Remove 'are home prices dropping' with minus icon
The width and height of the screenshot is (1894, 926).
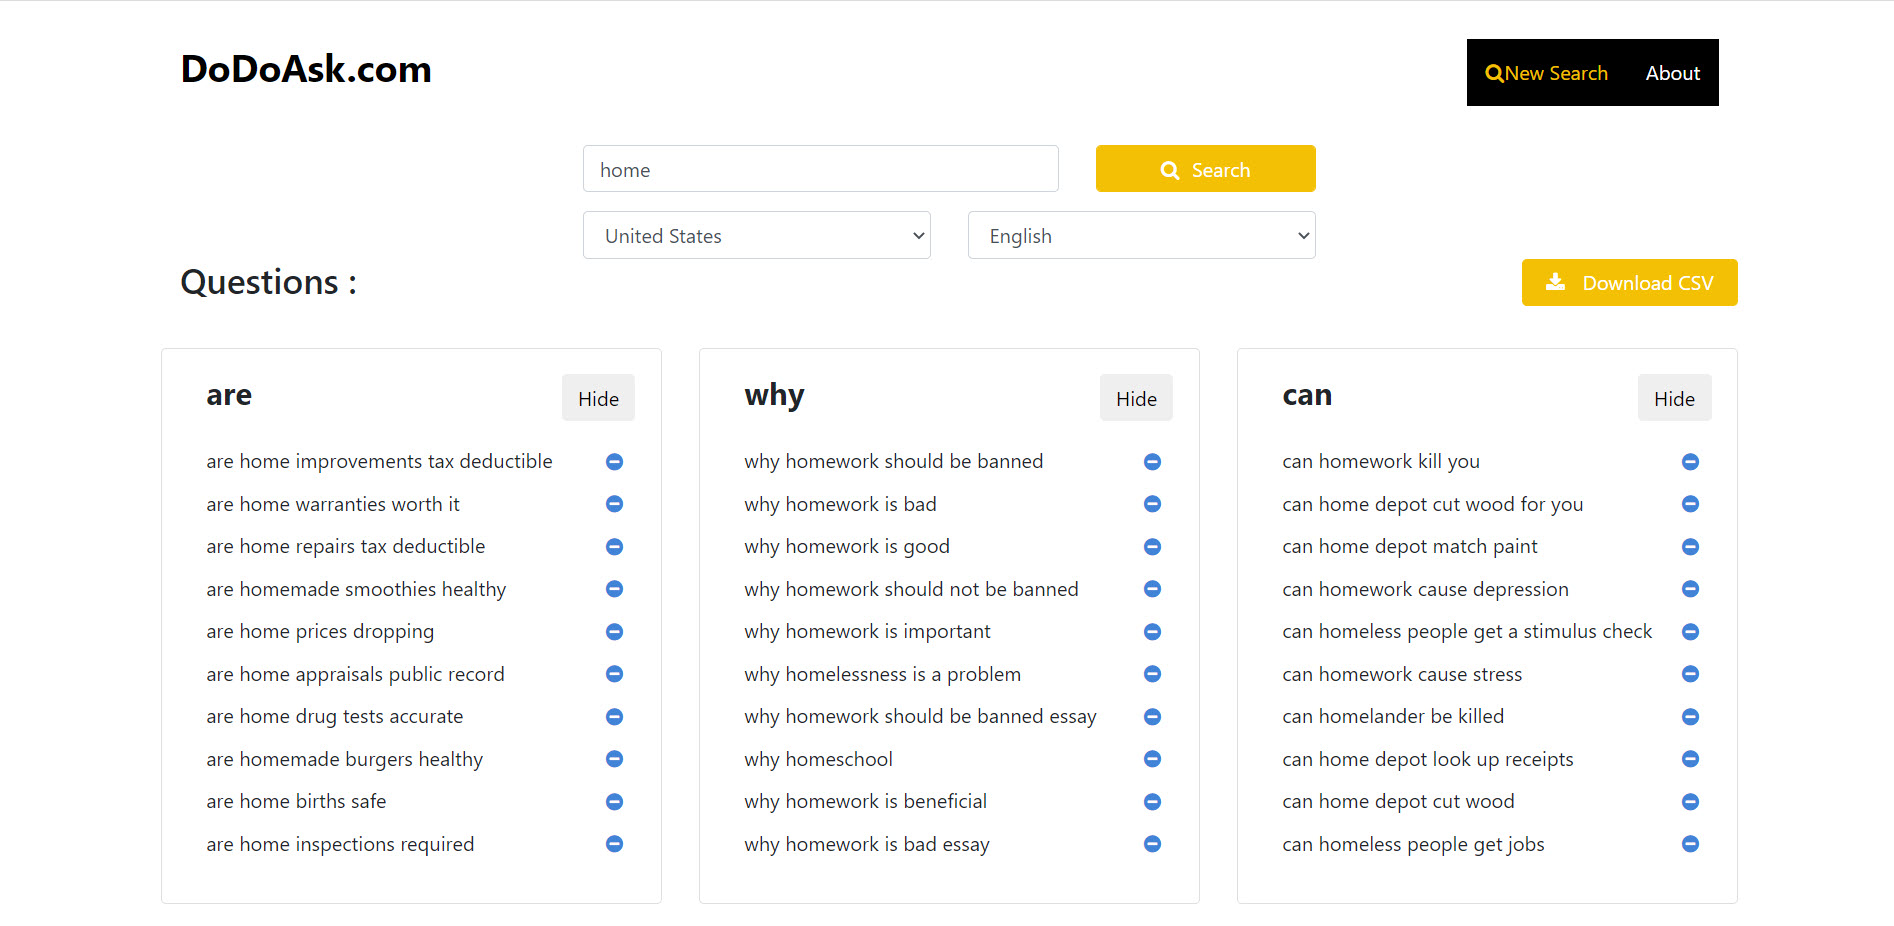(614, 632)
